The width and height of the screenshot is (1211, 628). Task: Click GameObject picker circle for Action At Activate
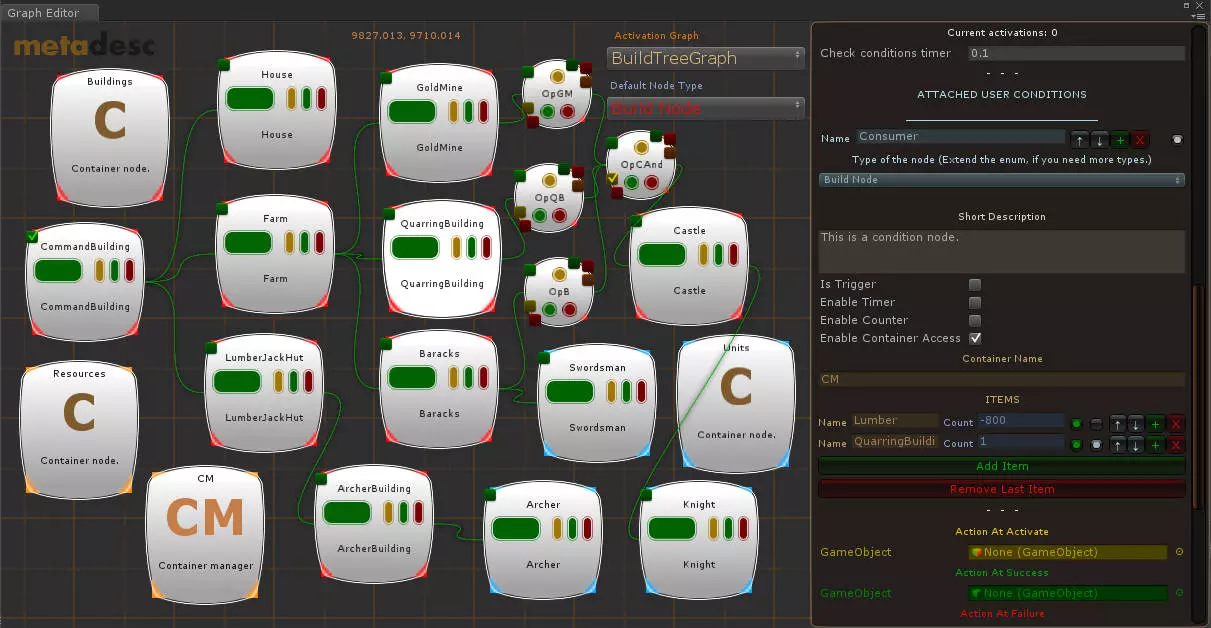point(1179,552)
